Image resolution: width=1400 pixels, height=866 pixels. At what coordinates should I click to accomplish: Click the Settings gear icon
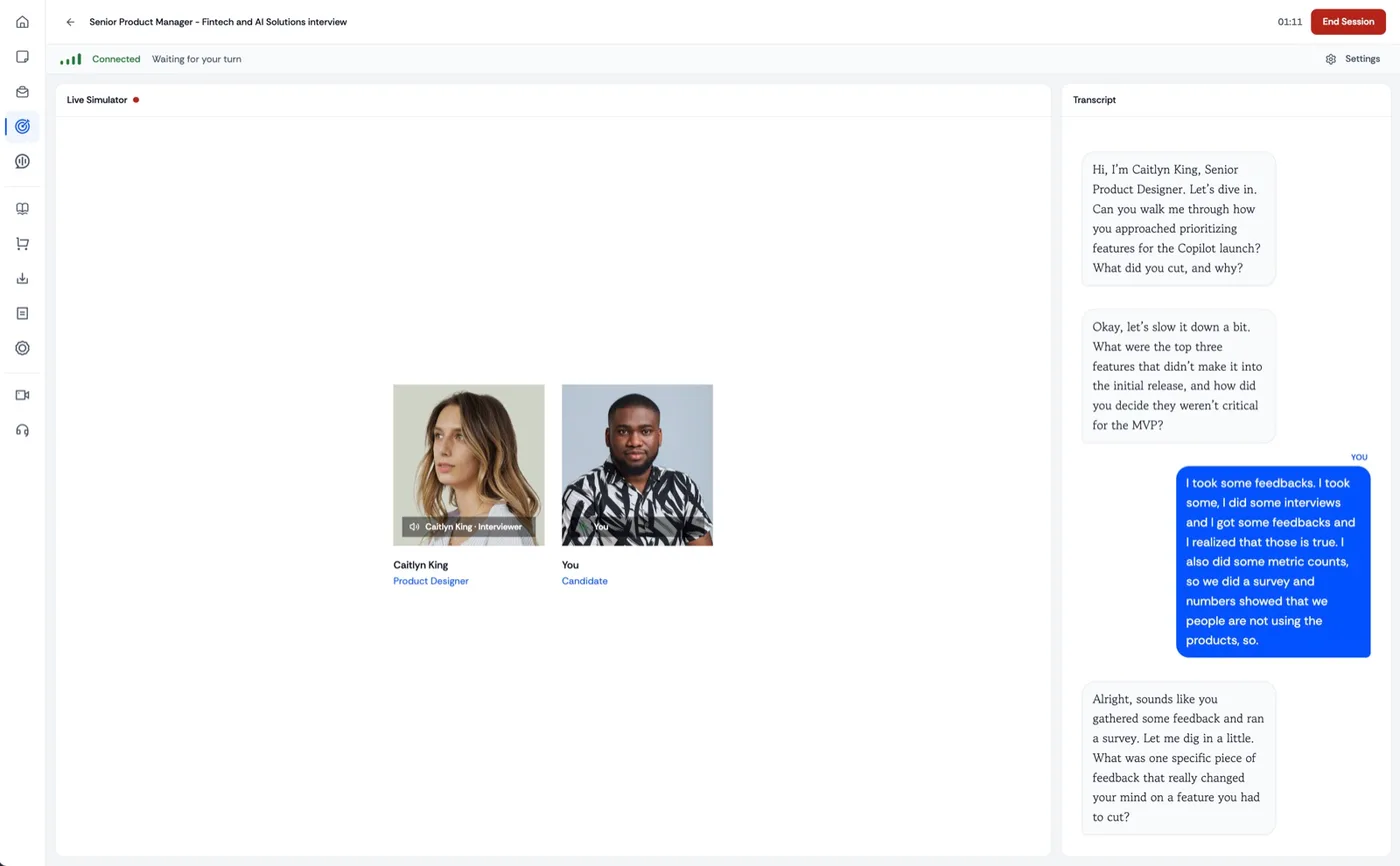pos(1331,59)
